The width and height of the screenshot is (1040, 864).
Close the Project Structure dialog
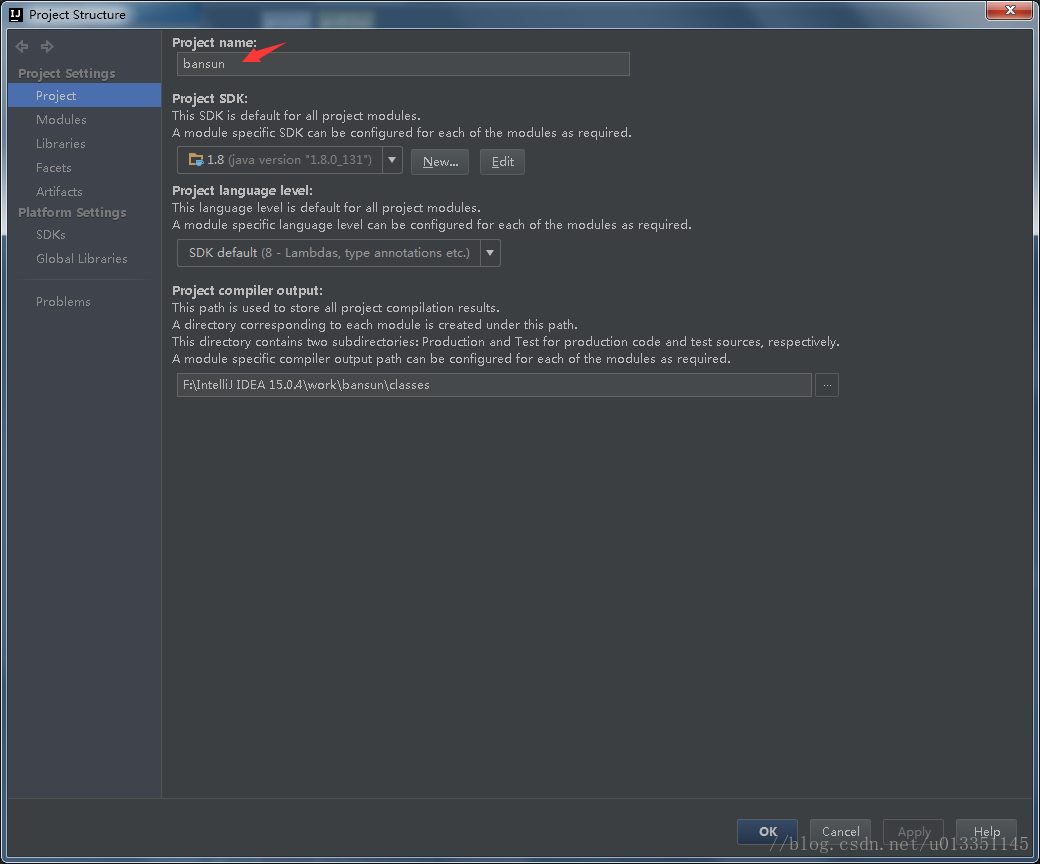coord(1009,10)
